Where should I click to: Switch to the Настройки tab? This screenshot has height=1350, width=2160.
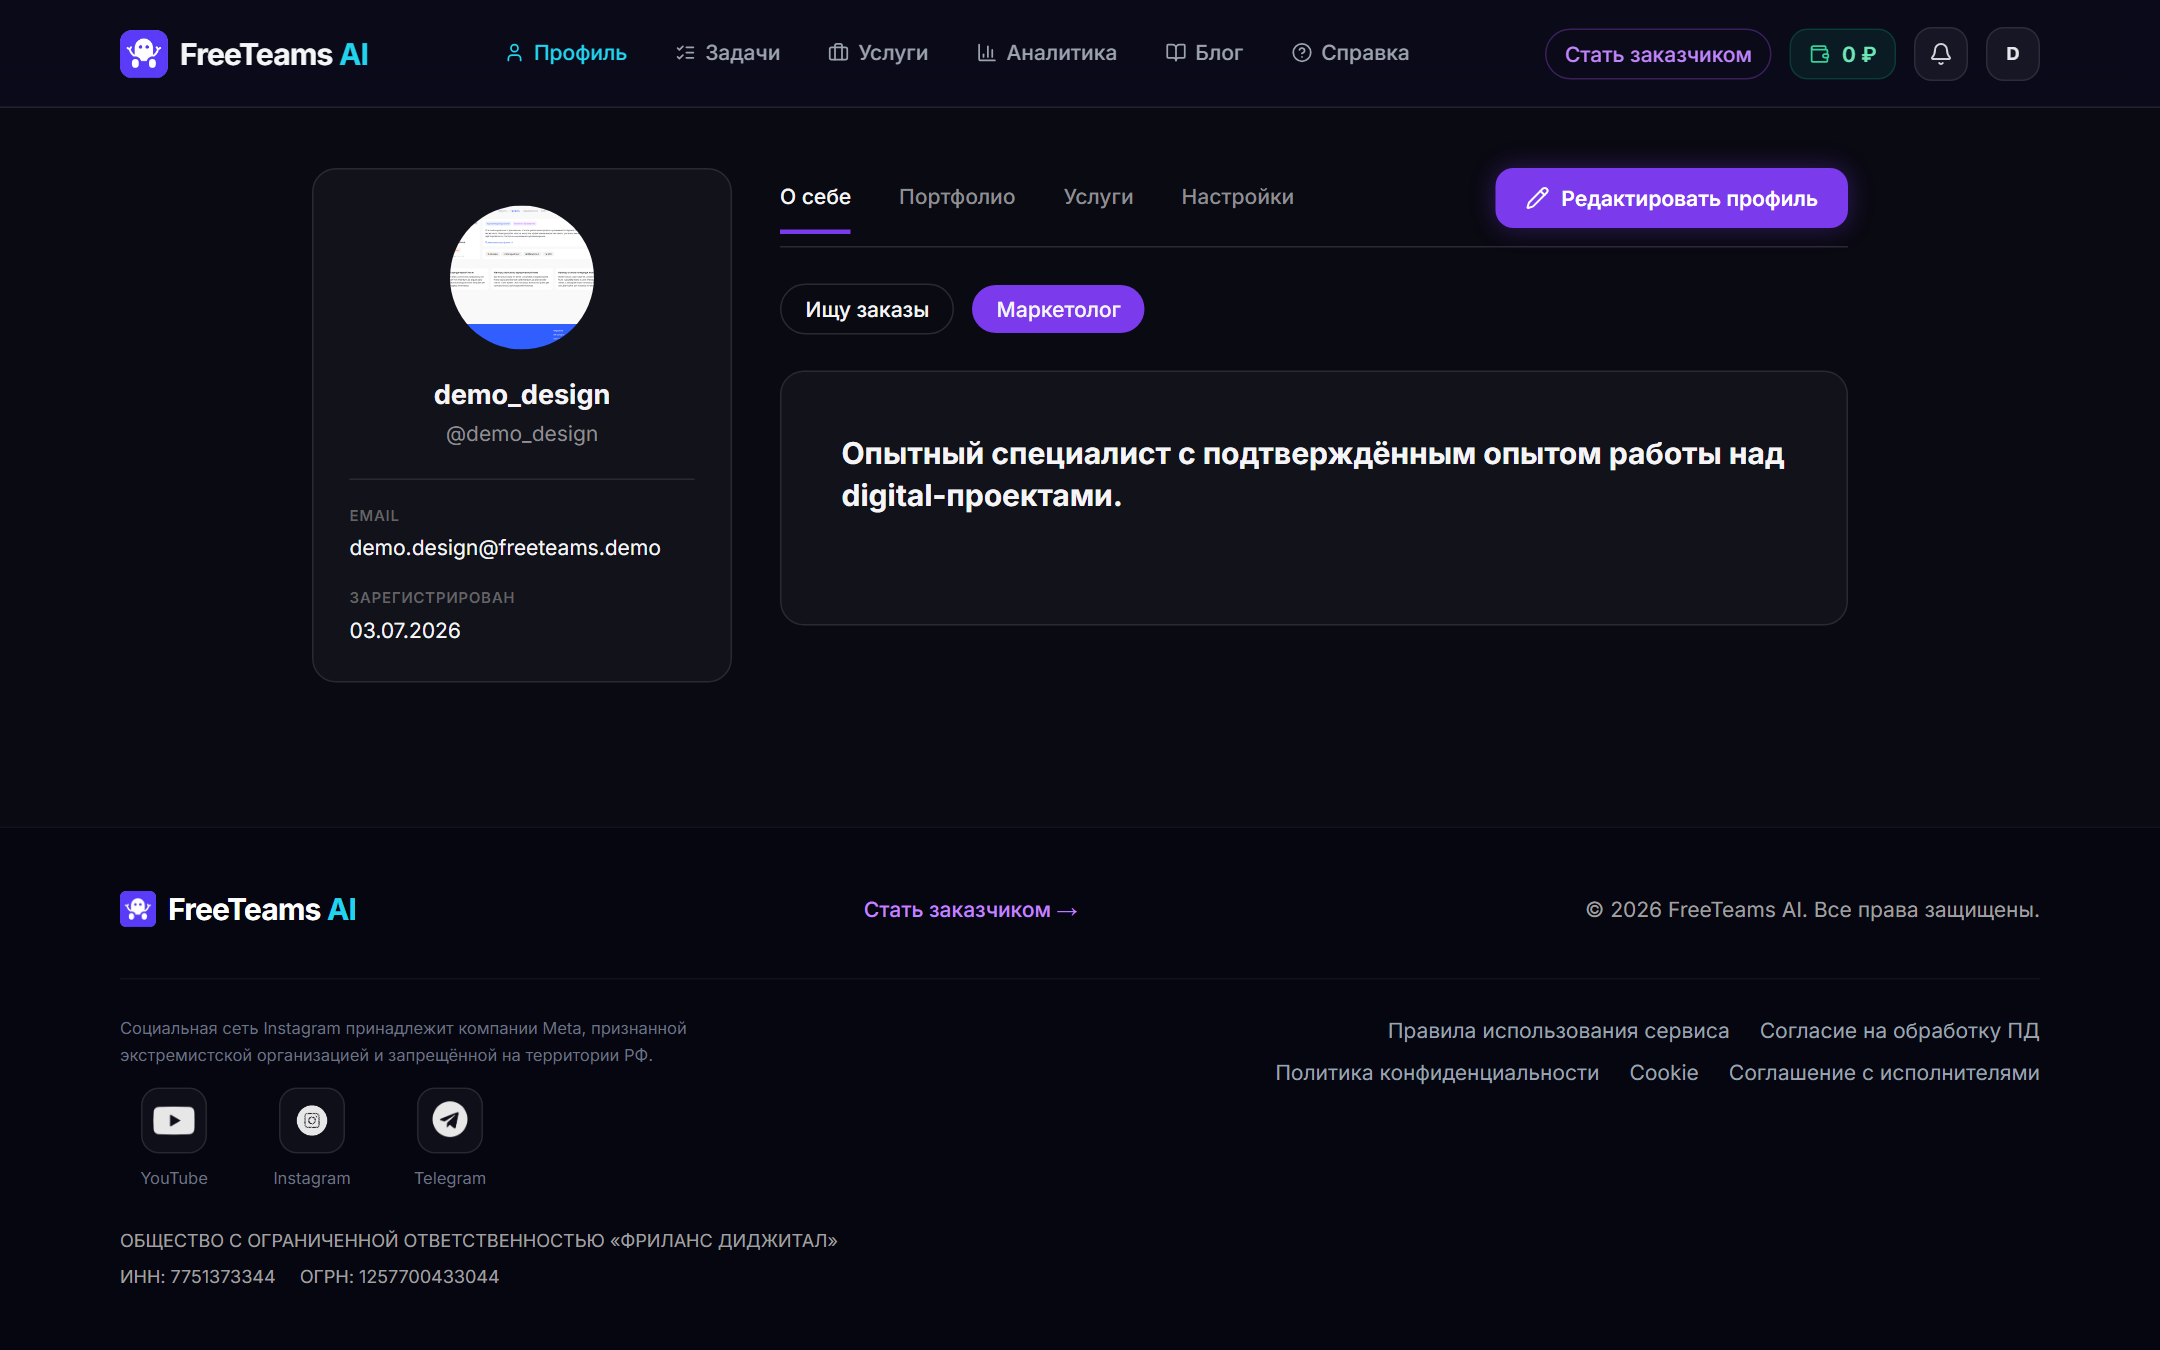(x=1237, y=197)
